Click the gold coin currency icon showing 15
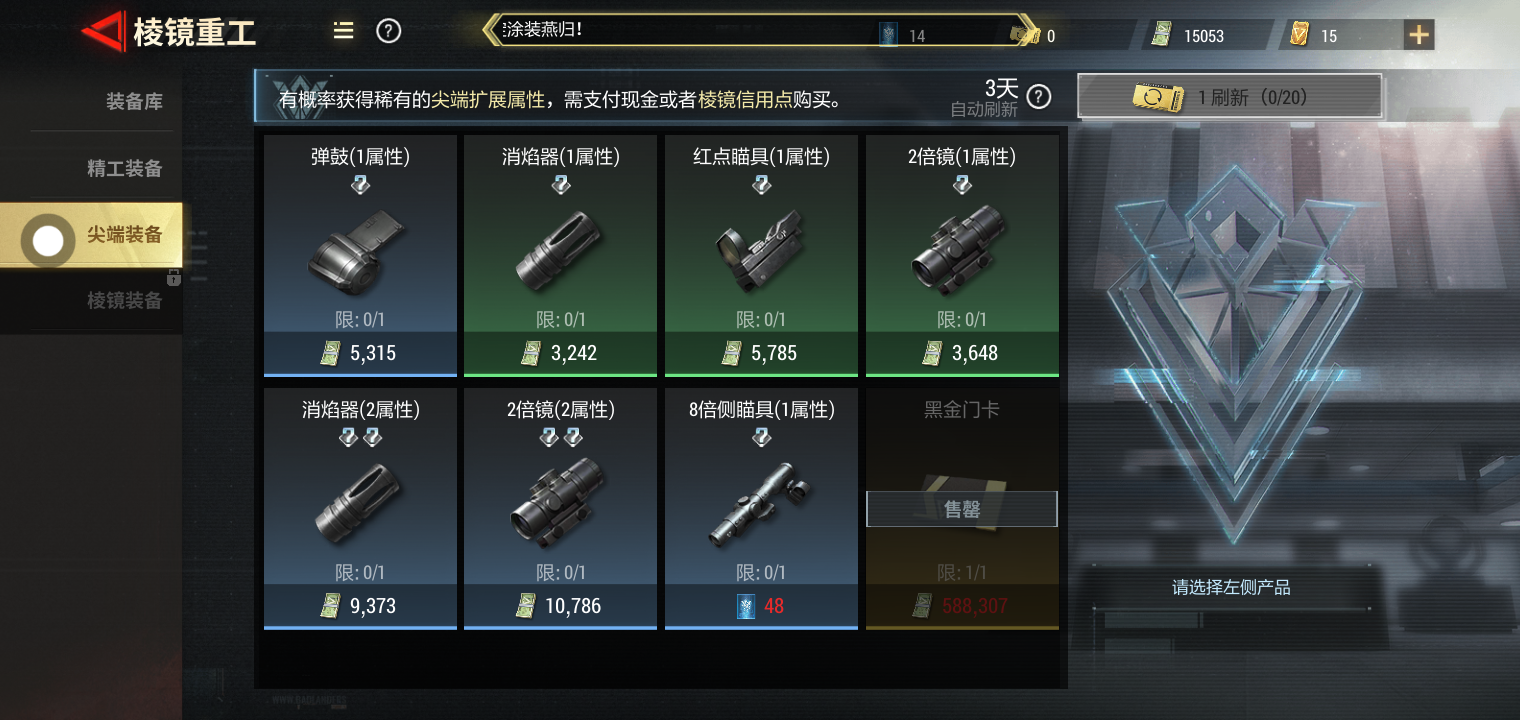This screenshot has width=1520, height=720. [x=1300, y=35]
